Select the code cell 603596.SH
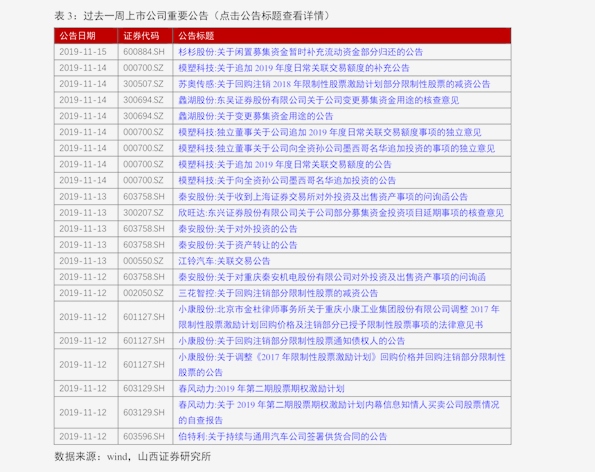This screenshot has height=472, width=595. tap(144, 436)
